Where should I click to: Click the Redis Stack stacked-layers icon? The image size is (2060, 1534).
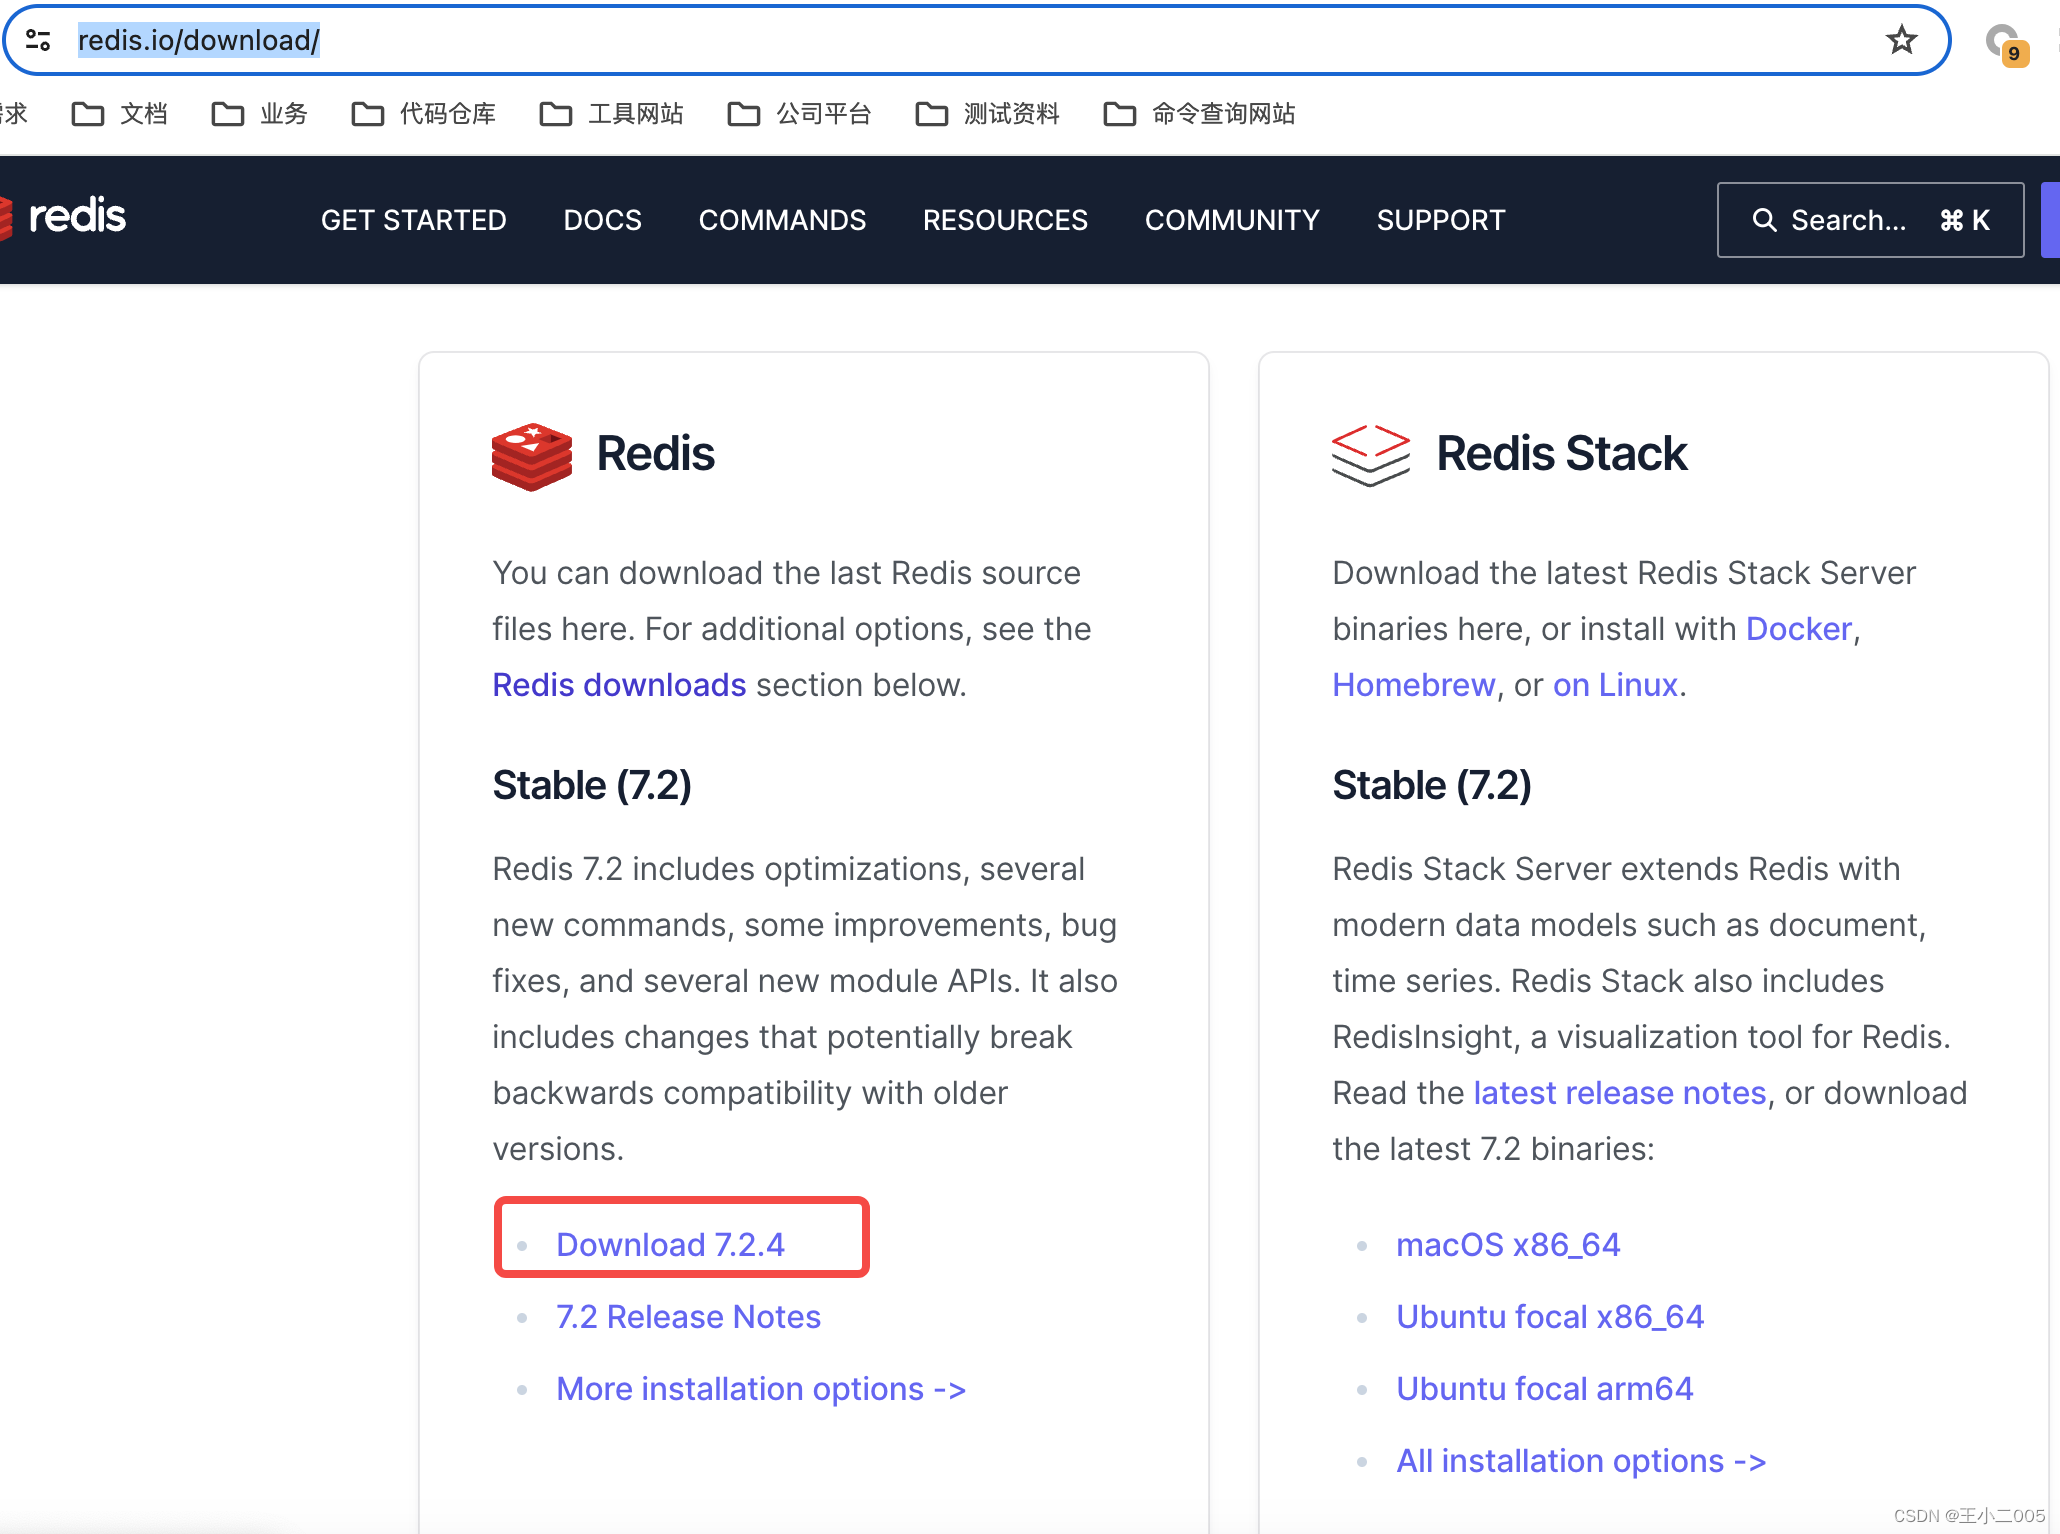(1371, 455)
